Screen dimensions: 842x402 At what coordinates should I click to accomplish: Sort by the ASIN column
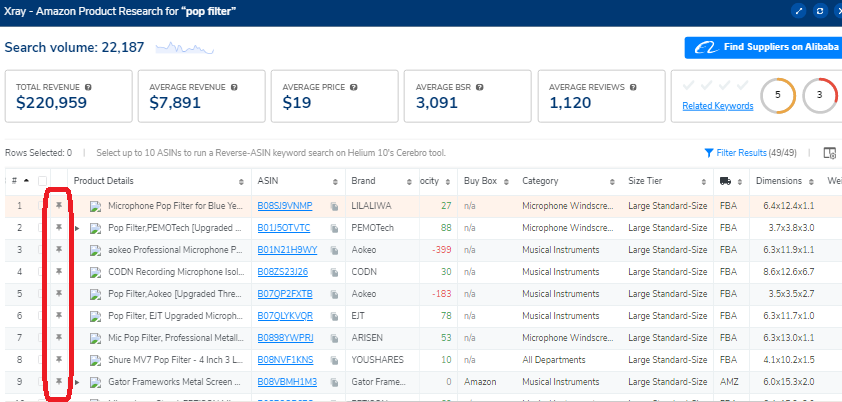pos(335,181)
